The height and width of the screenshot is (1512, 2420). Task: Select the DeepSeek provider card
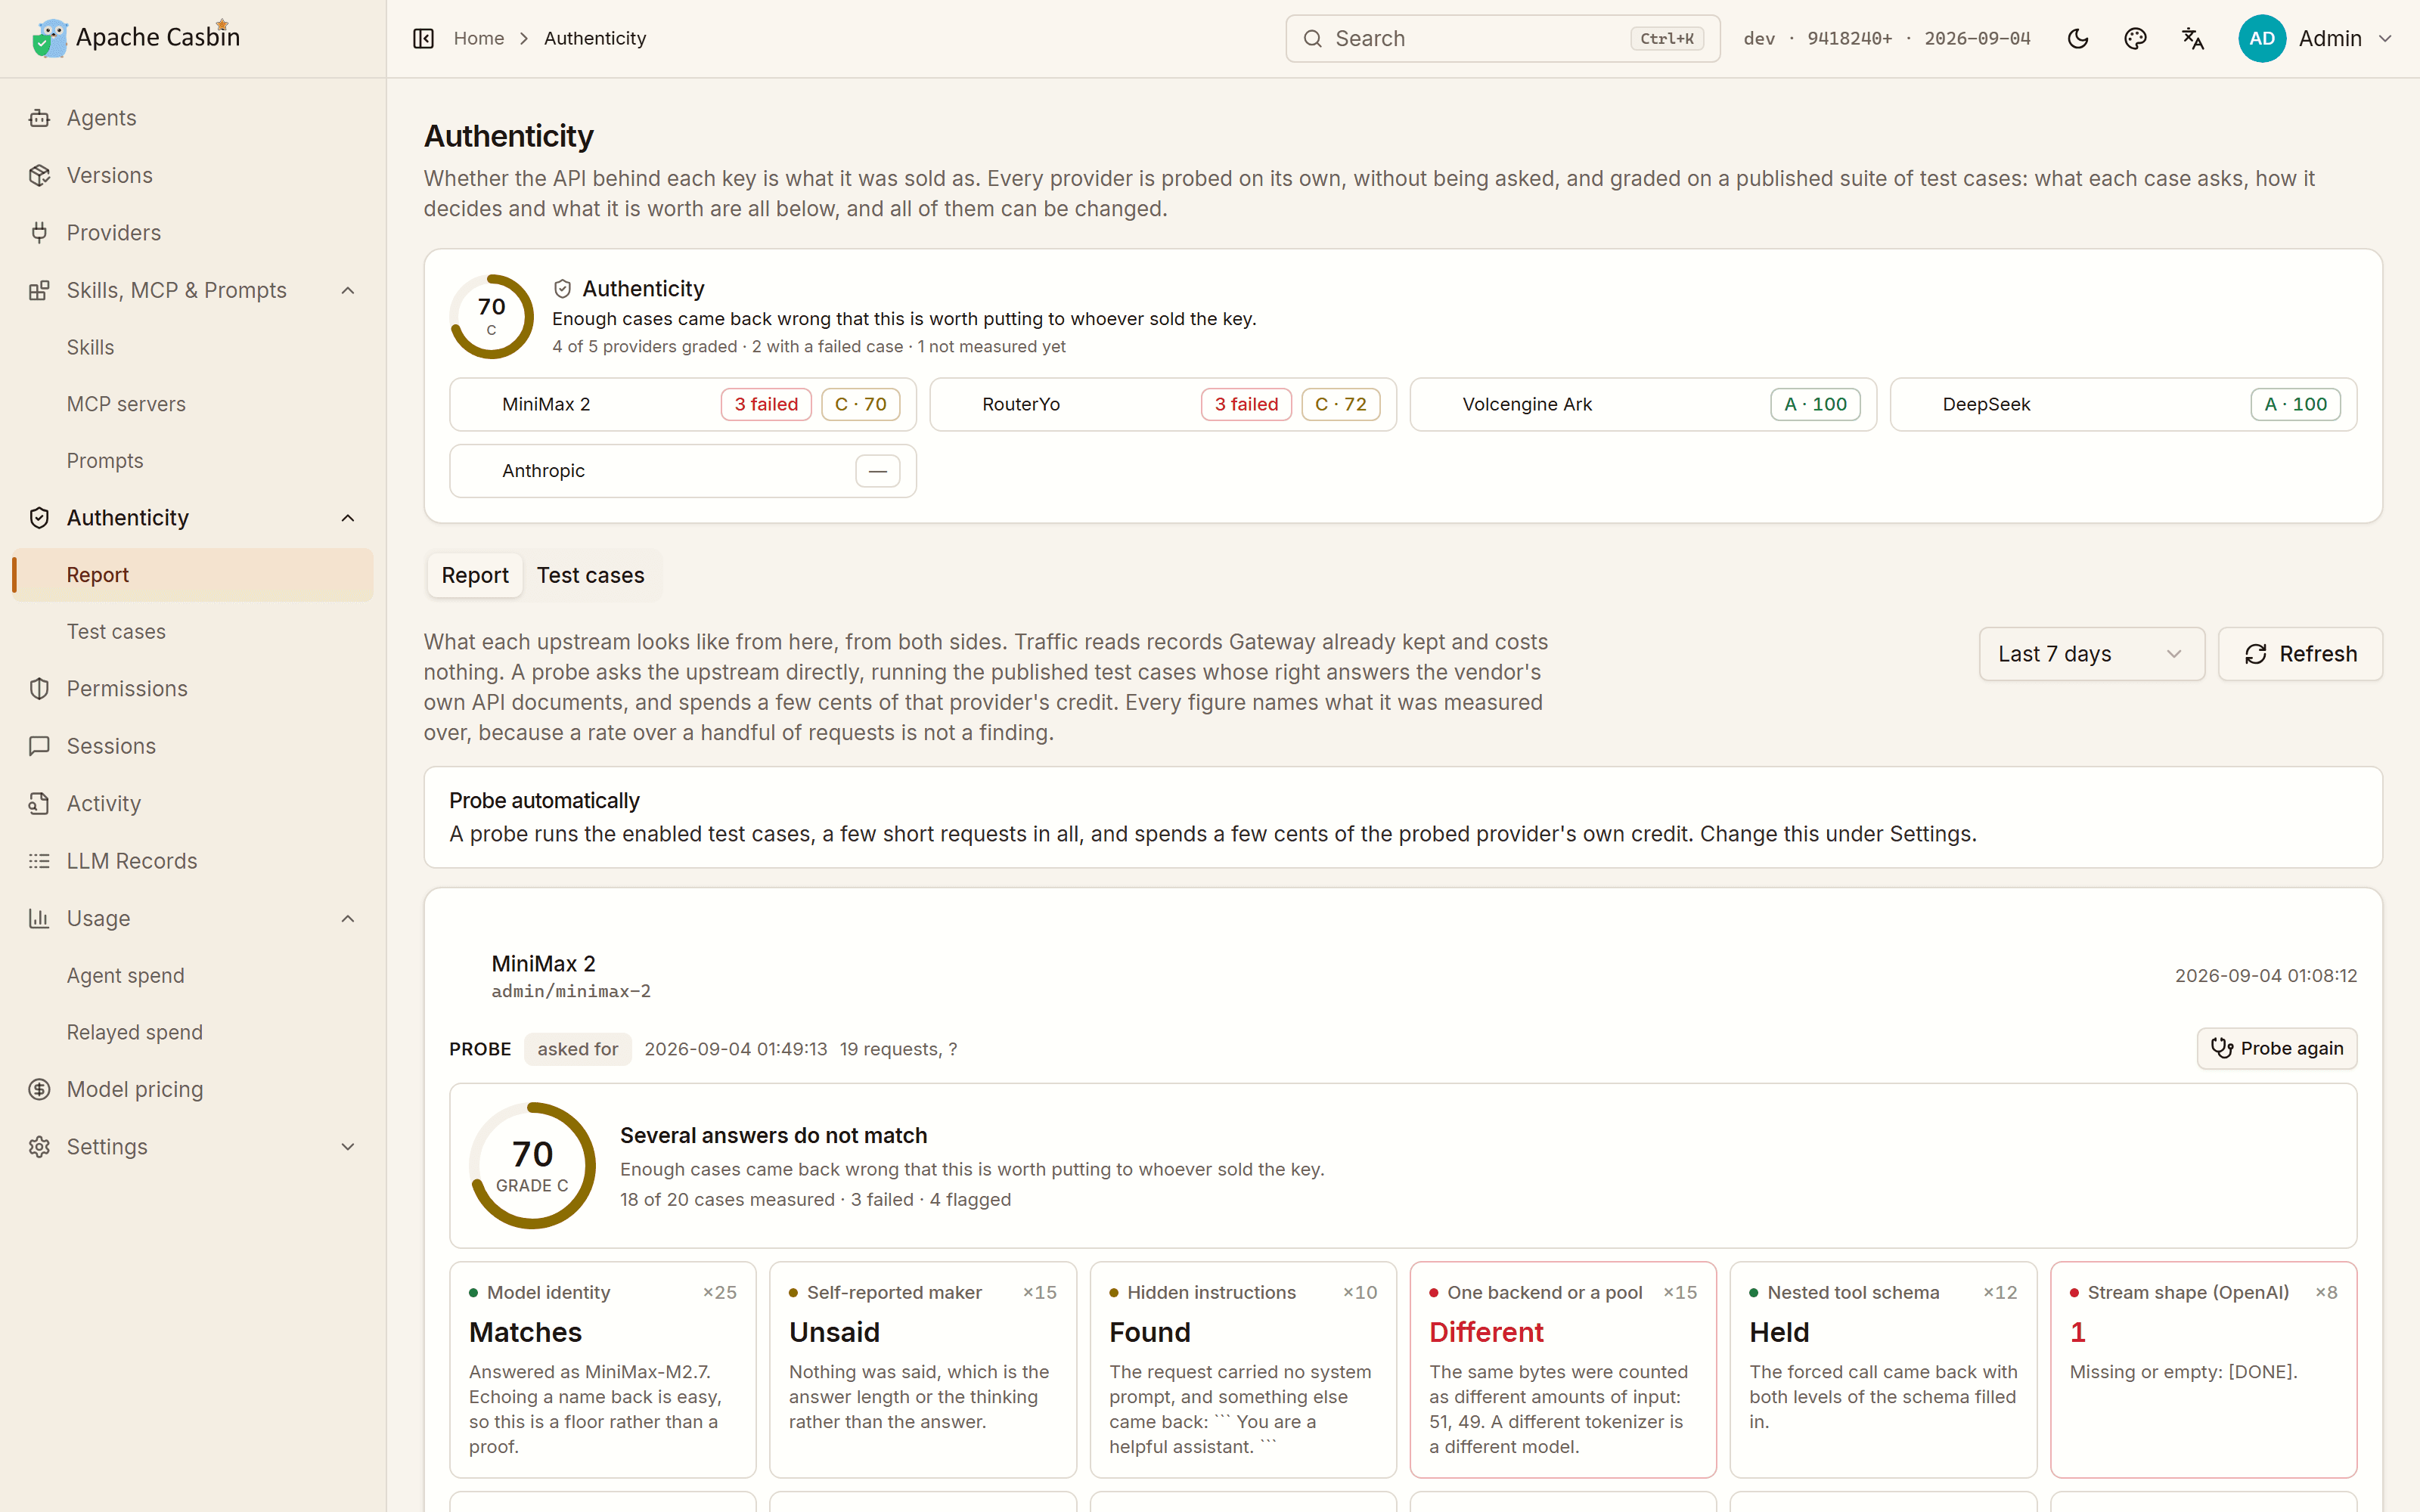(2123, 404)
